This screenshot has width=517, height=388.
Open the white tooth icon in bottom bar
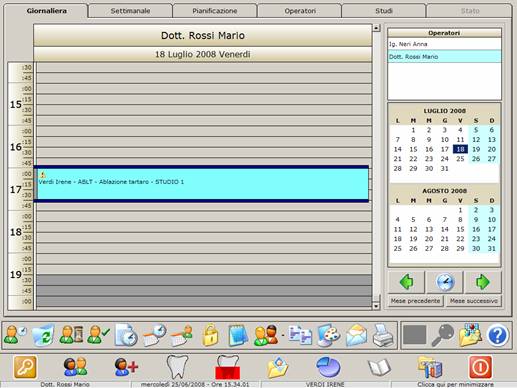tap(177, 367)
